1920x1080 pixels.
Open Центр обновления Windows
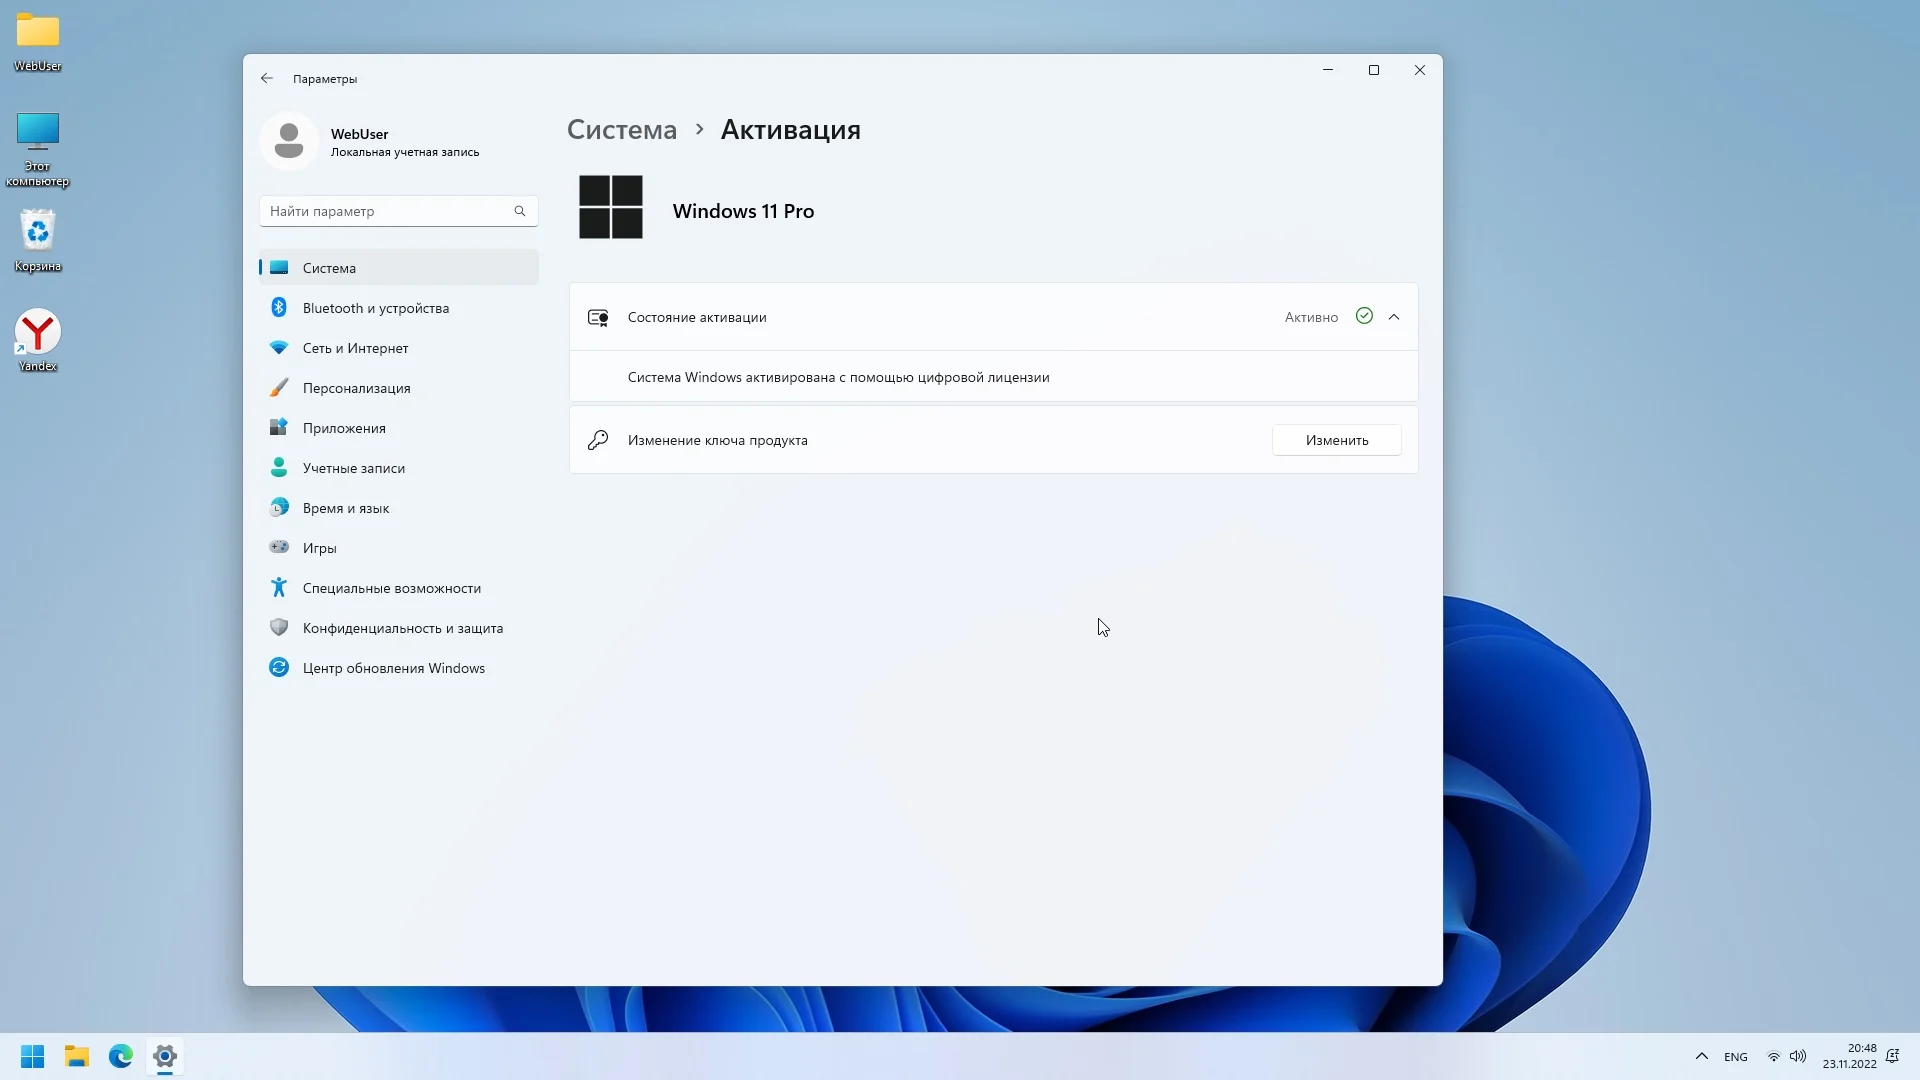pyautogui.click(x=393, y=668)
